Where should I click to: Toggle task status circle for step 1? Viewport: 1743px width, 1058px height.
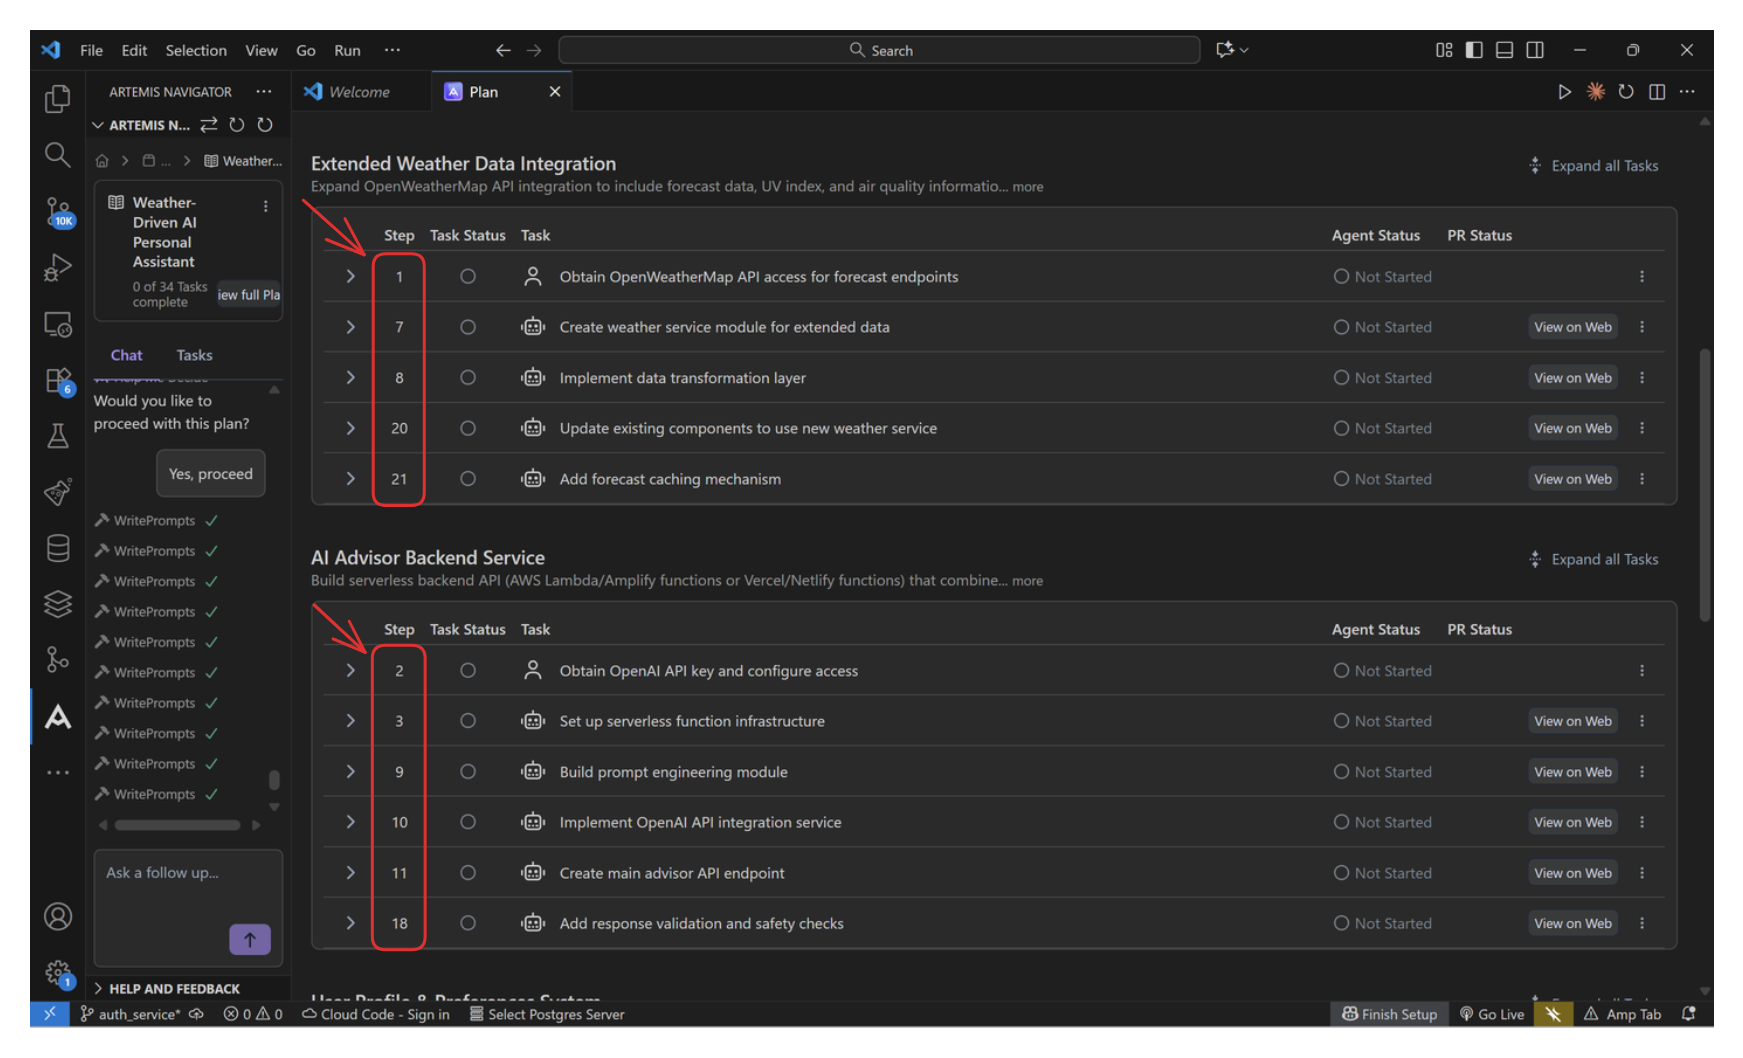pos(467,277)
